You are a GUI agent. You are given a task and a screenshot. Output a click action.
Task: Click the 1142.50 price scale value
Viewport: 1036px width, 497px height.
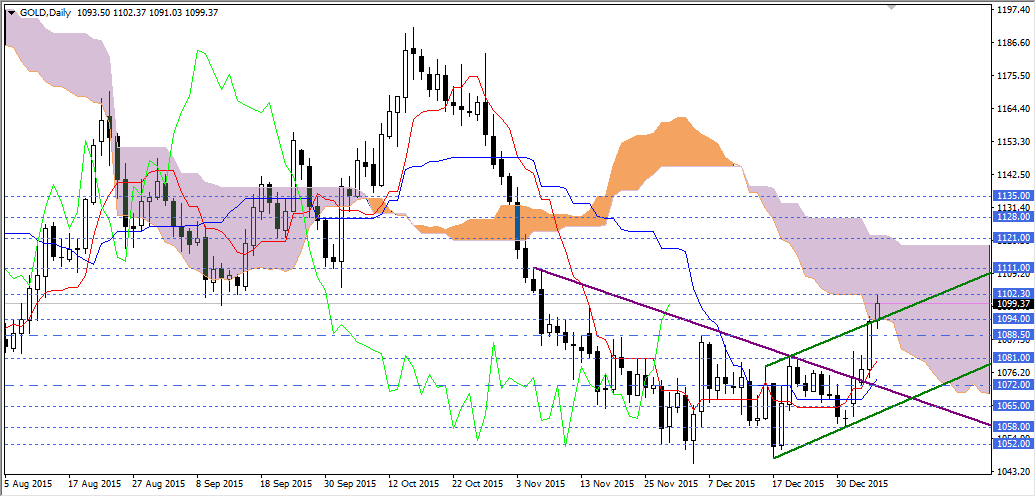click(x=1013, y=174)
